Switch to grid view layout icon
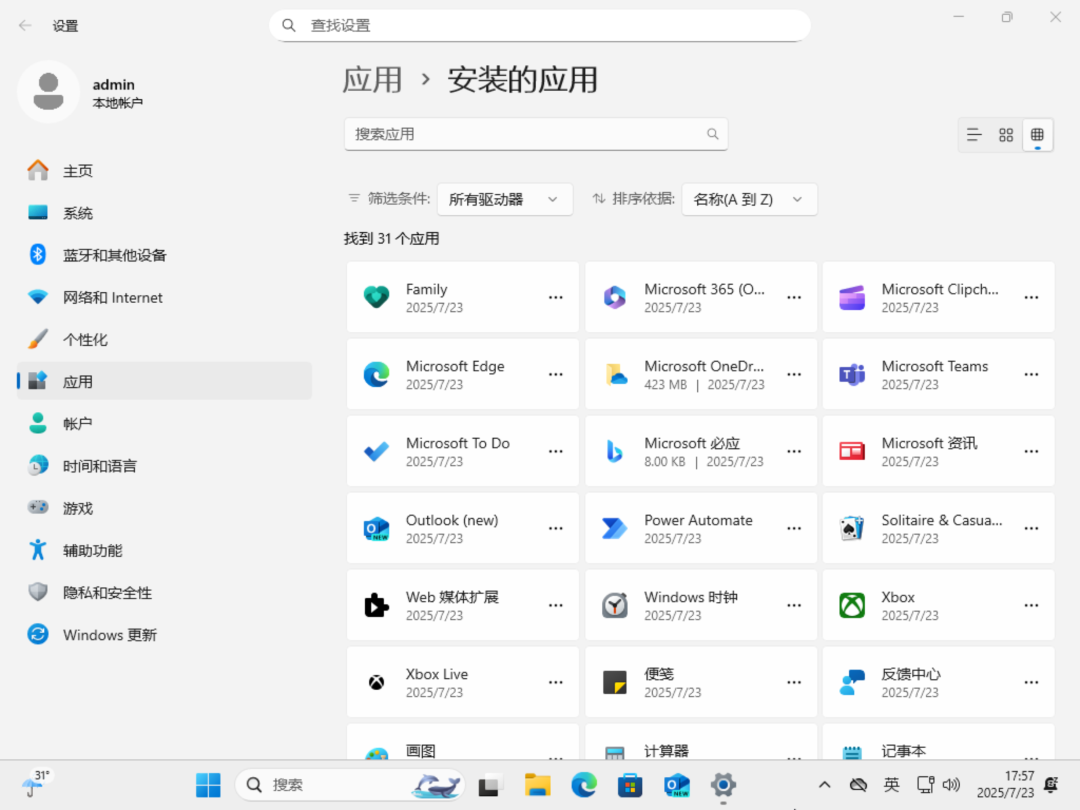 1006,135
